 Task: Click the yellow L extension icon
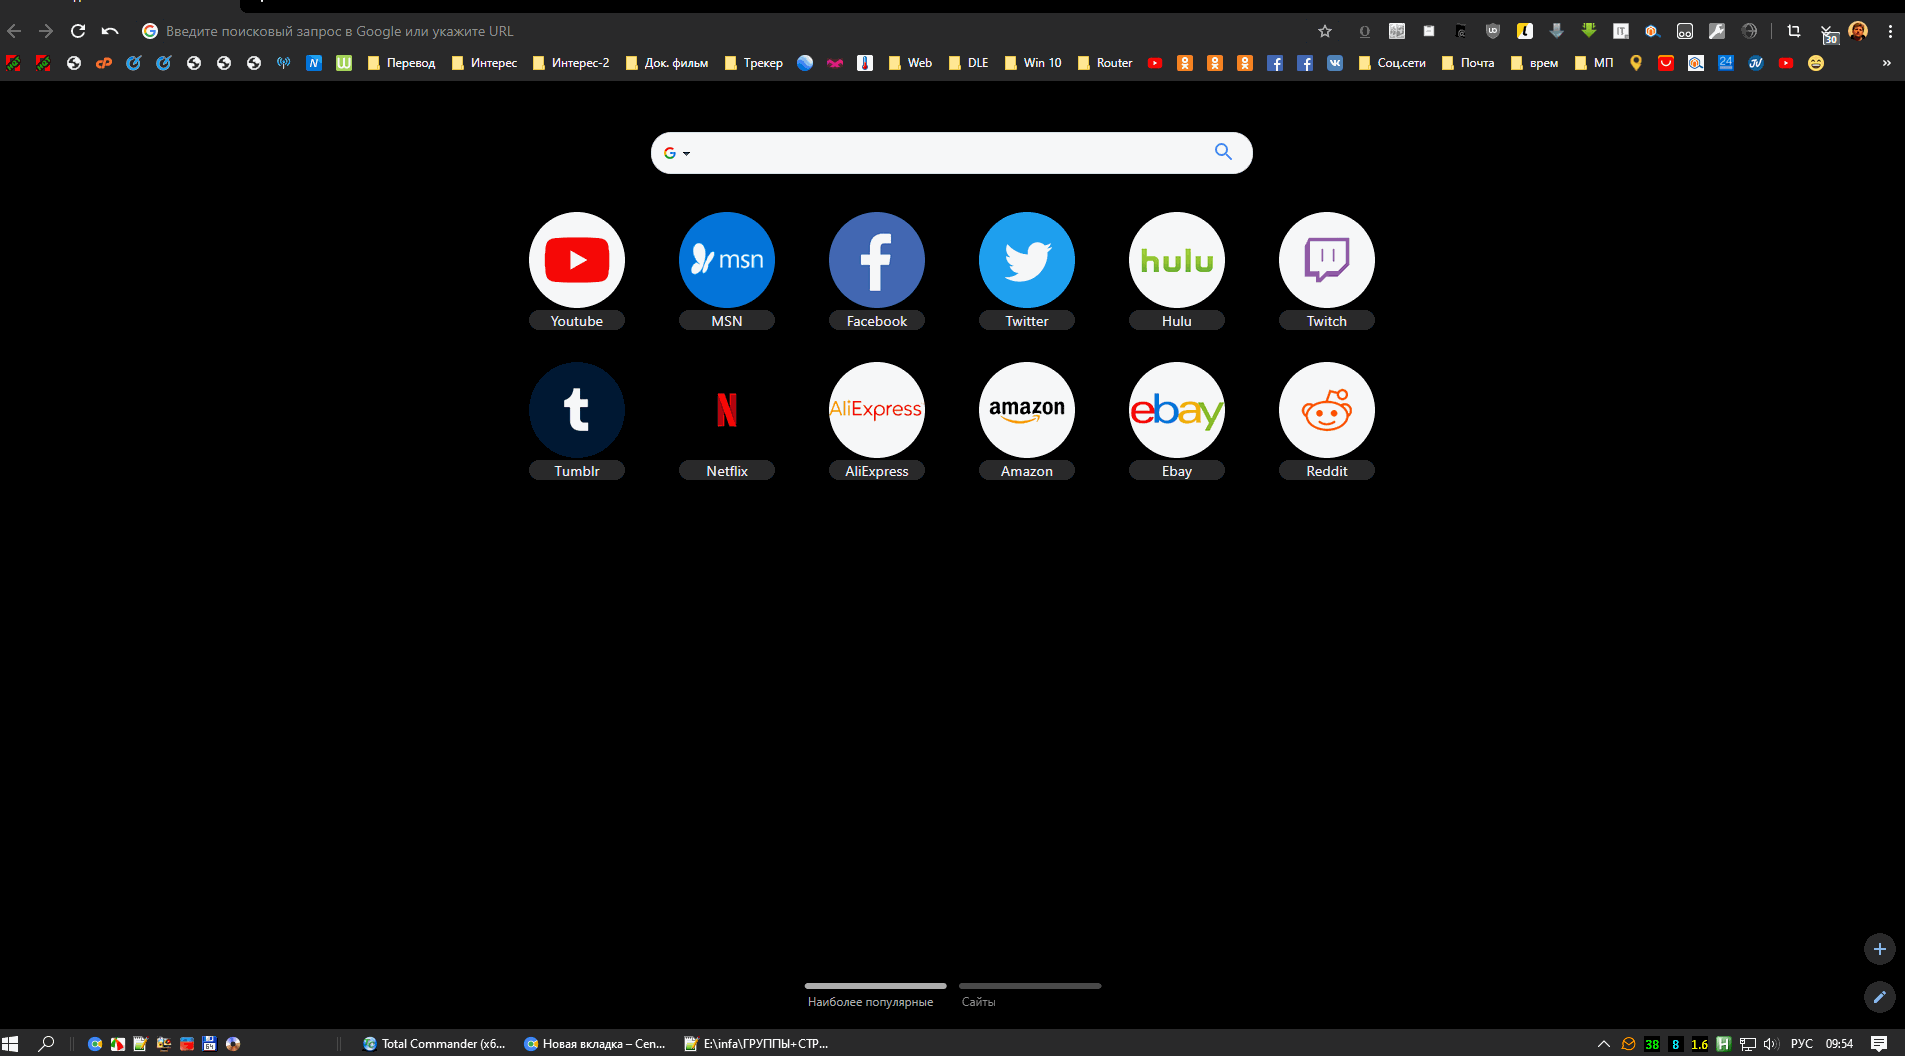[1525, 31]
